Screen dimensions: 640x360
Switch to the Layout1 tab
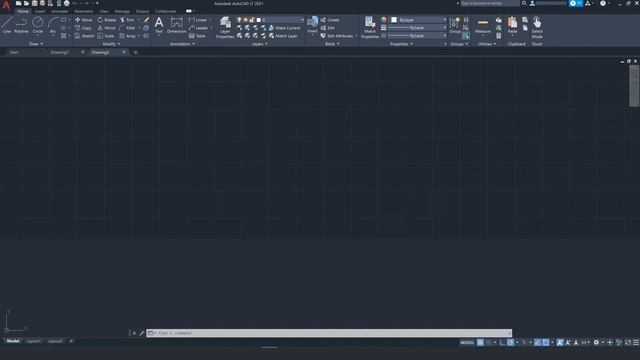point(33,341)
